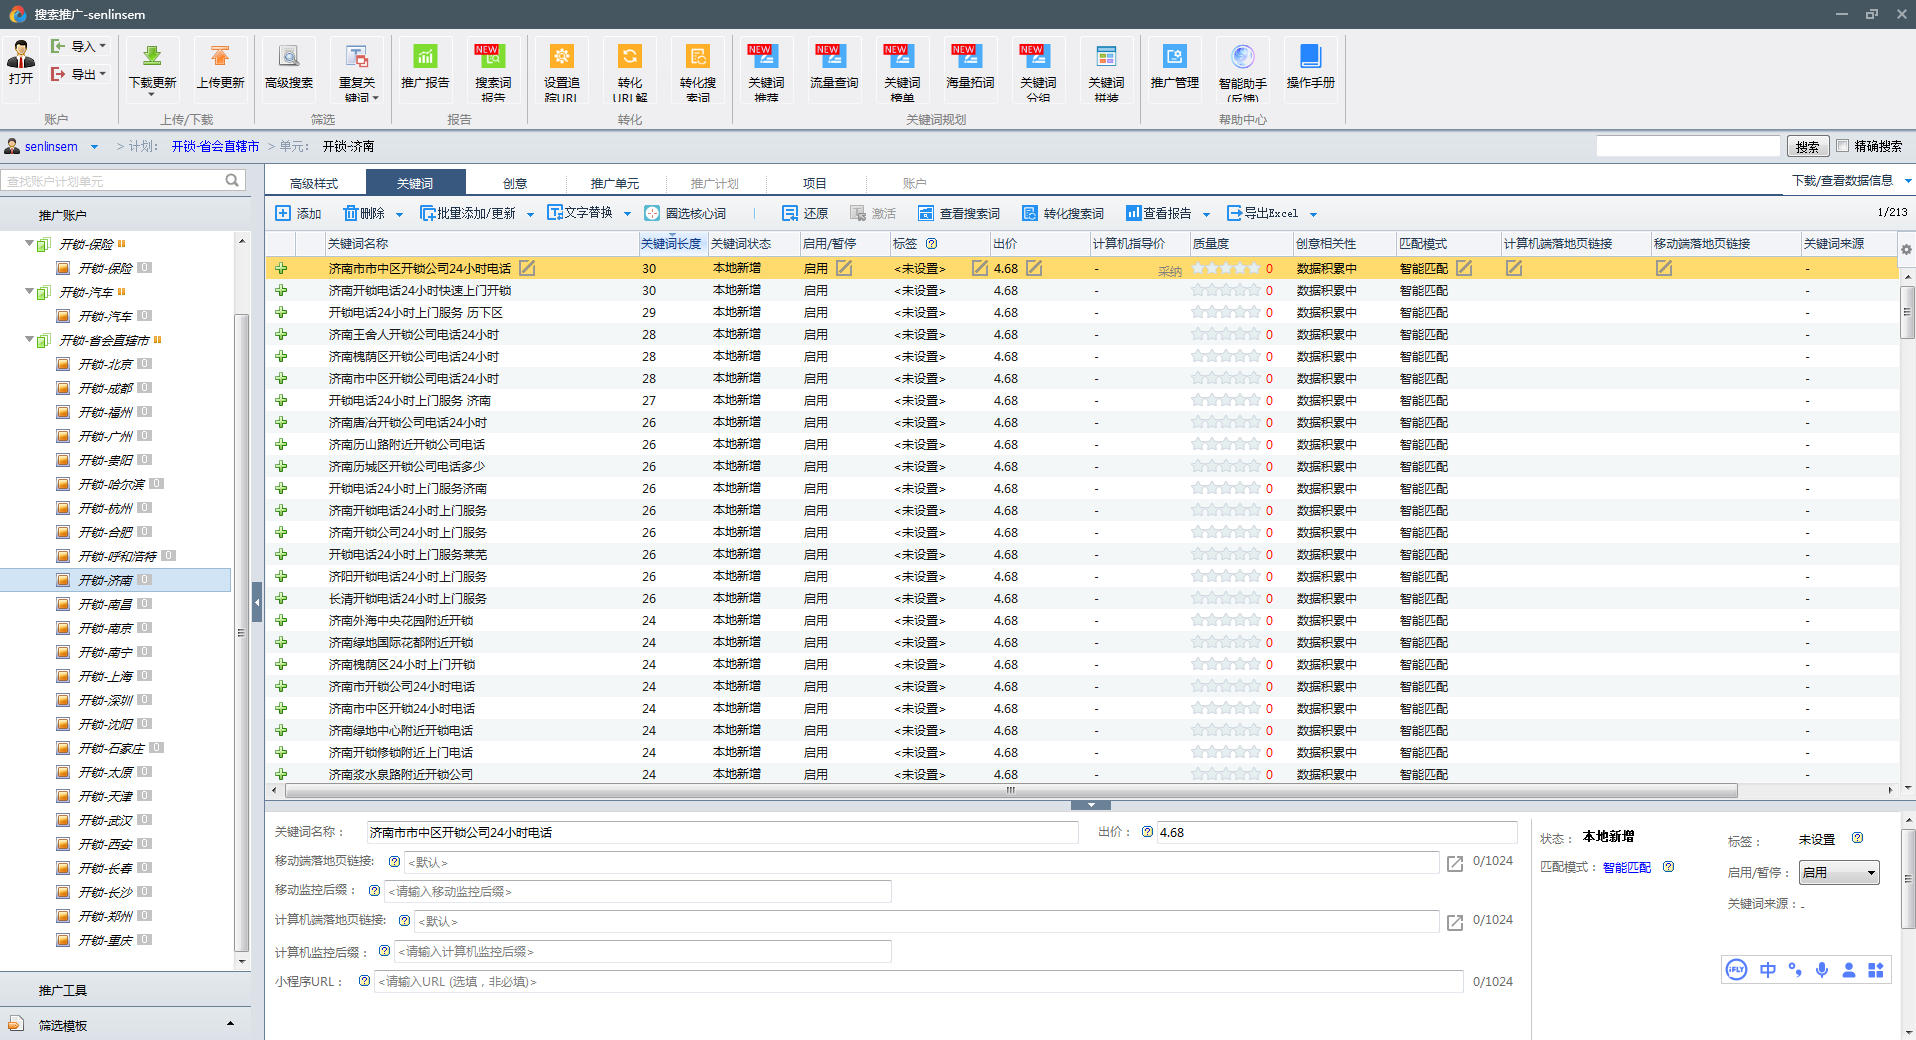Click the 上传更新 upload icon
The width and height of the screenshot is (1916, 1040).
[x=220, y=57]
